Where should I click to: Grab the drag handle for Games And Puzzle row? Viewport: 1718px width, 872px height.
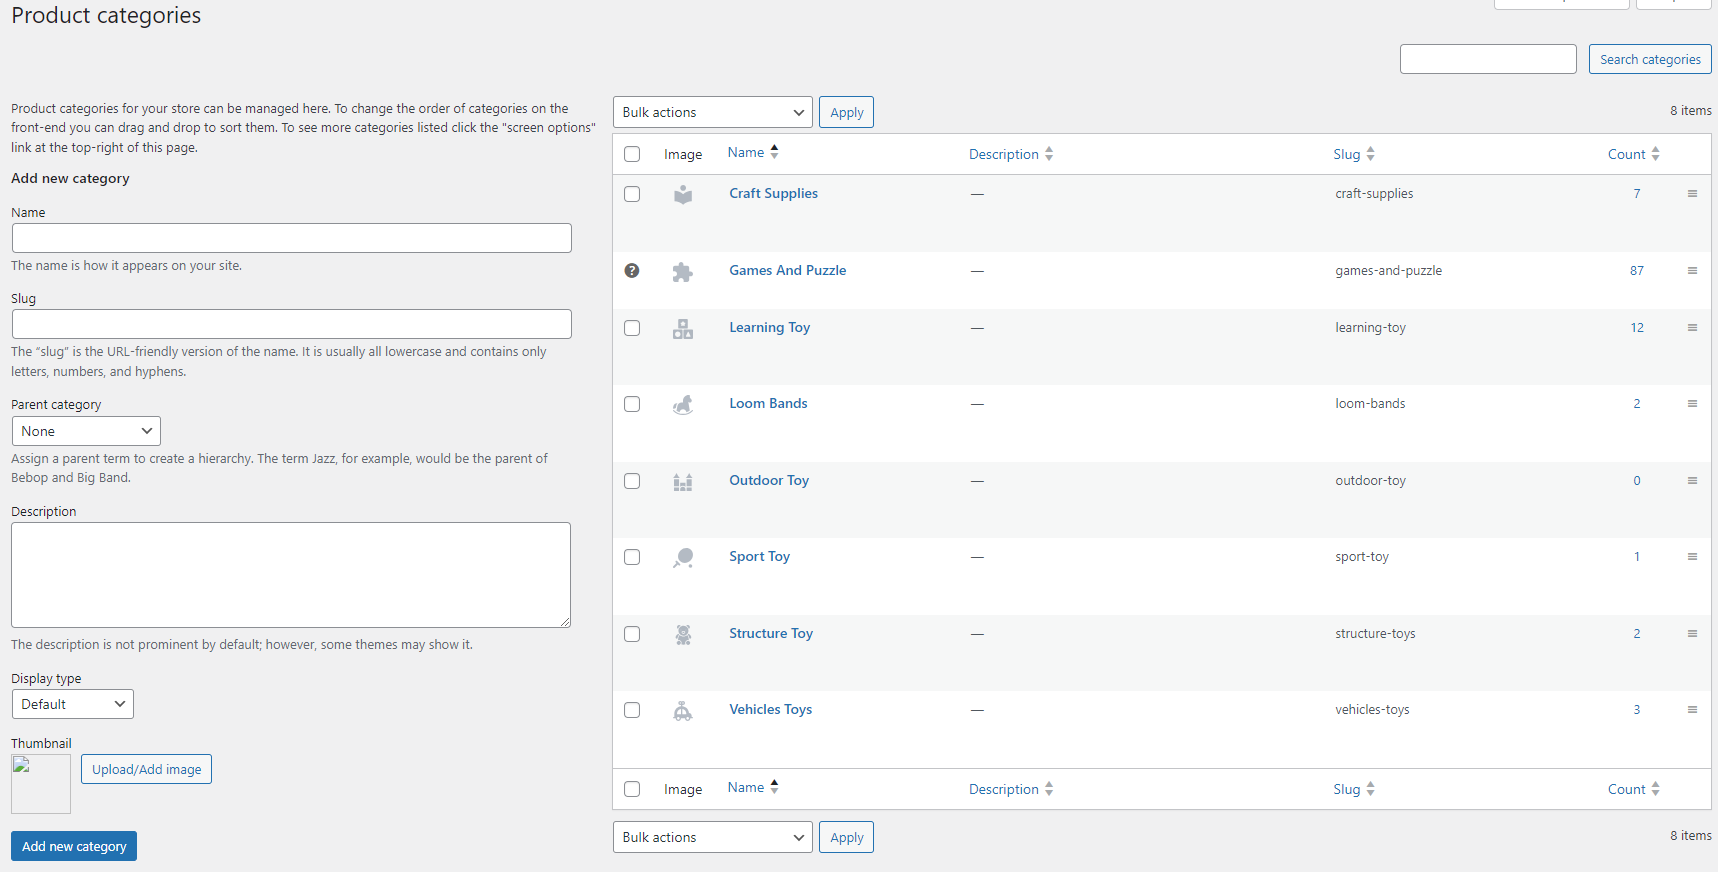[x=1692, y=270]
